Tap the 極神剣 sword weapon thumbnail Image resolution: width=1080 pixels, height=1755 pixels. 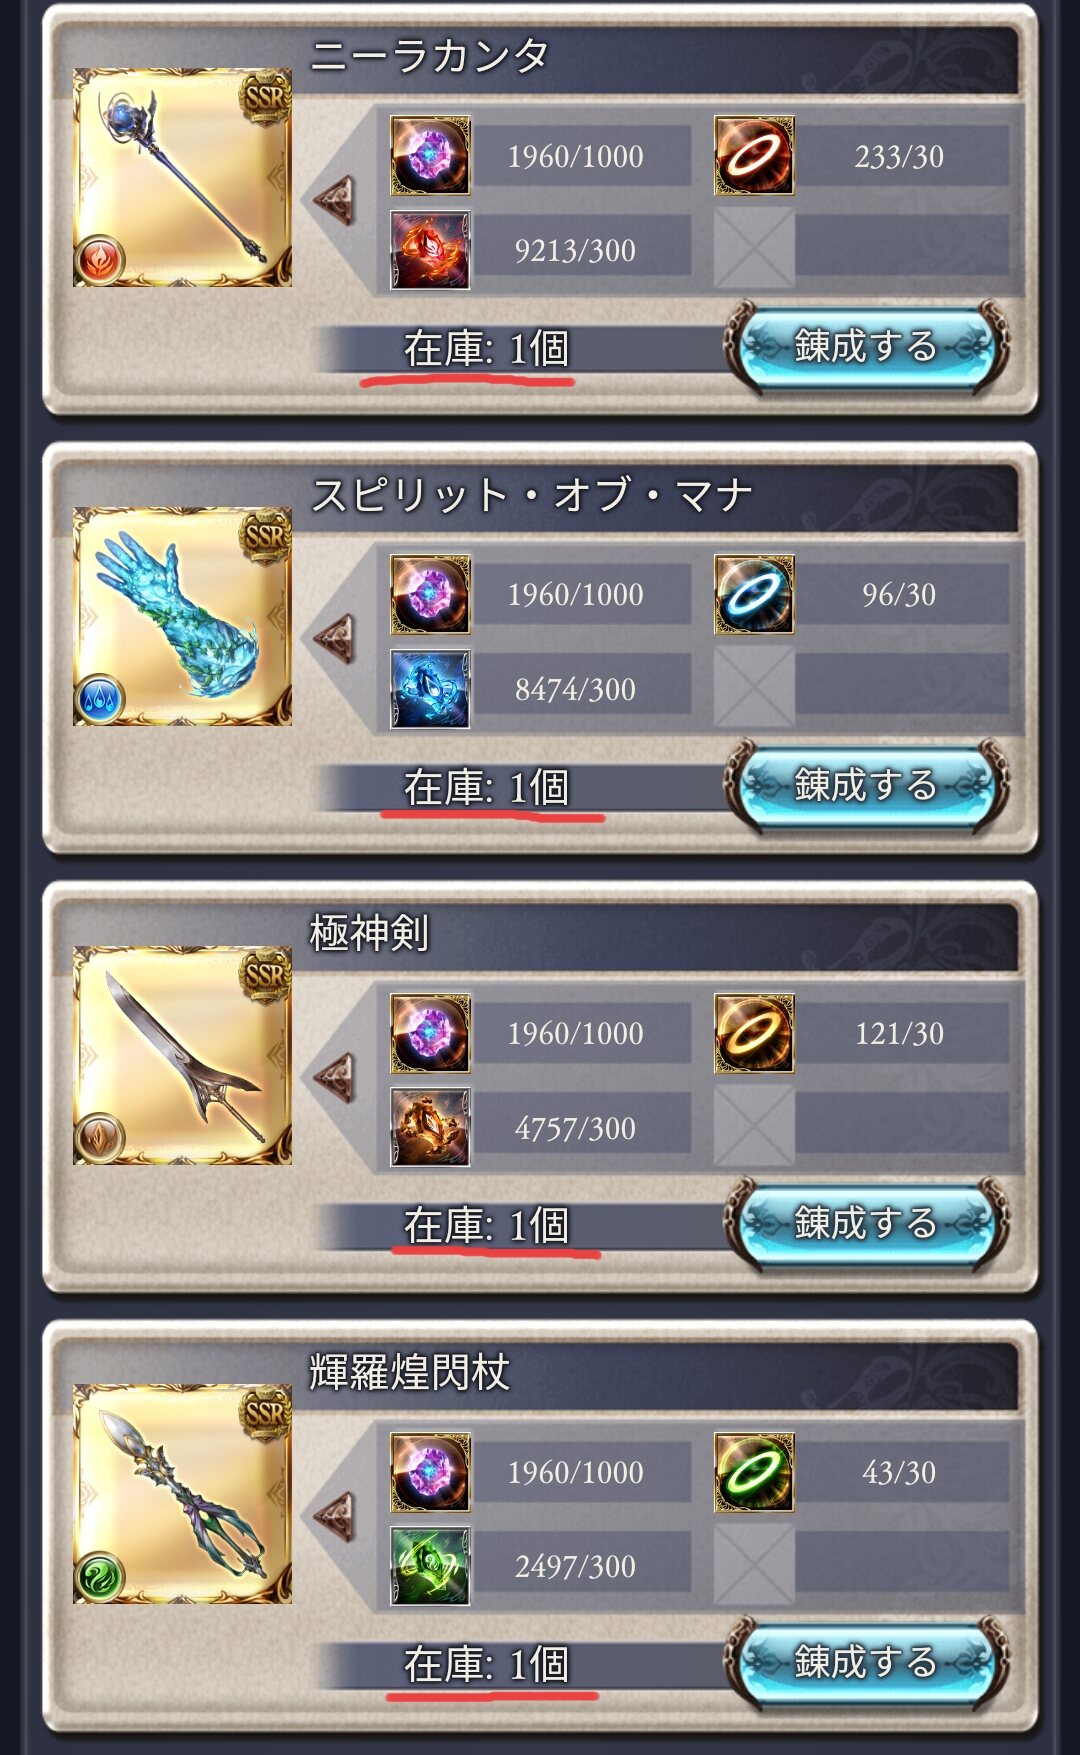182,1055
